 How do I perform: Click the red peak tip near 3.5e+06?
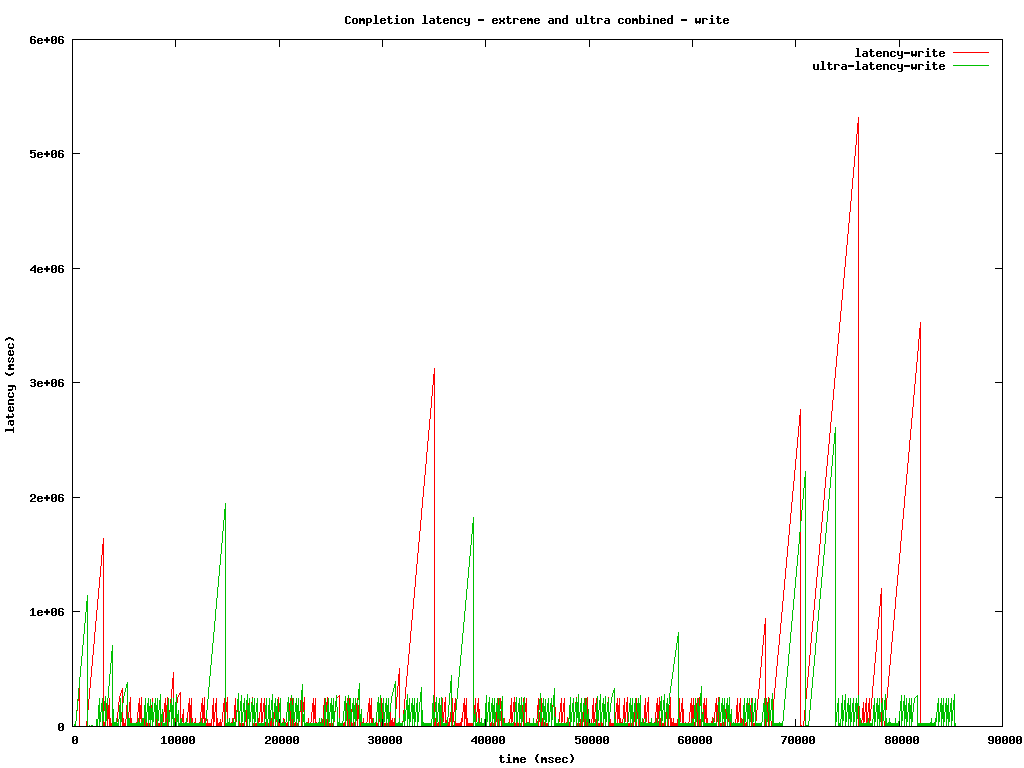tap(920, 323)
